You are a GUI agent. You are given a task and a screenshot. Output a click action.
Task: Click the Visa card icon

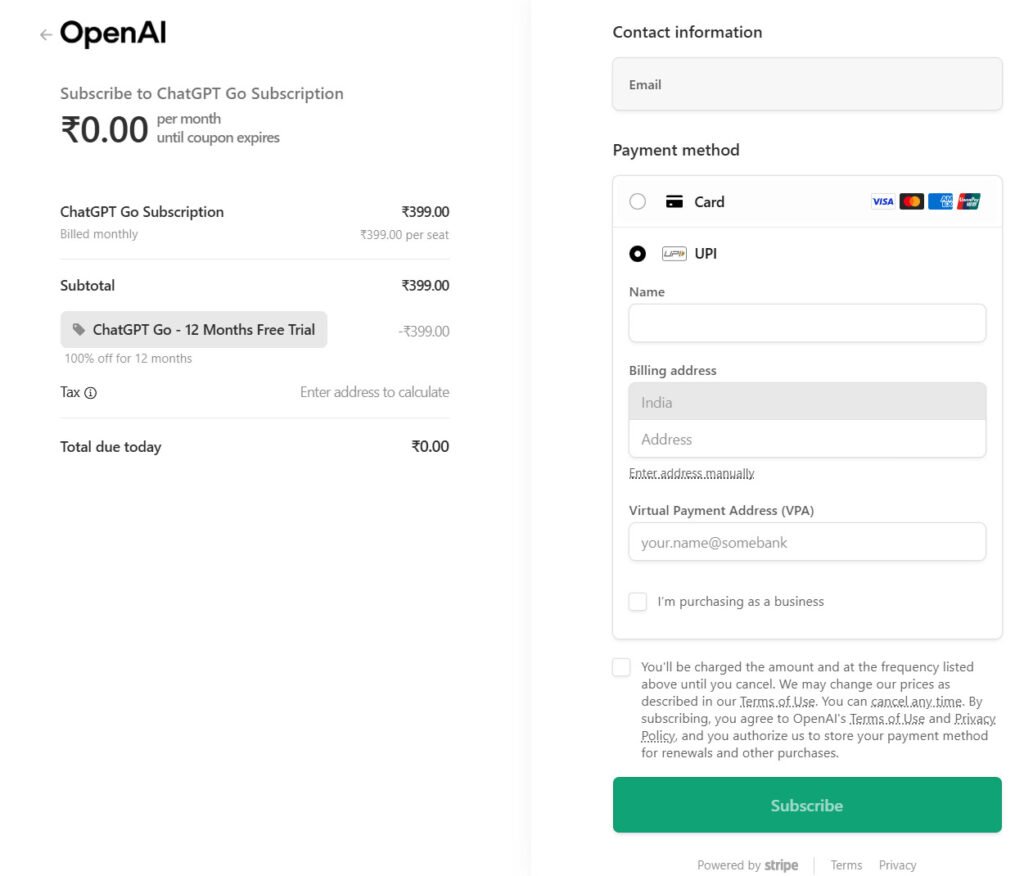click(882, 202)
